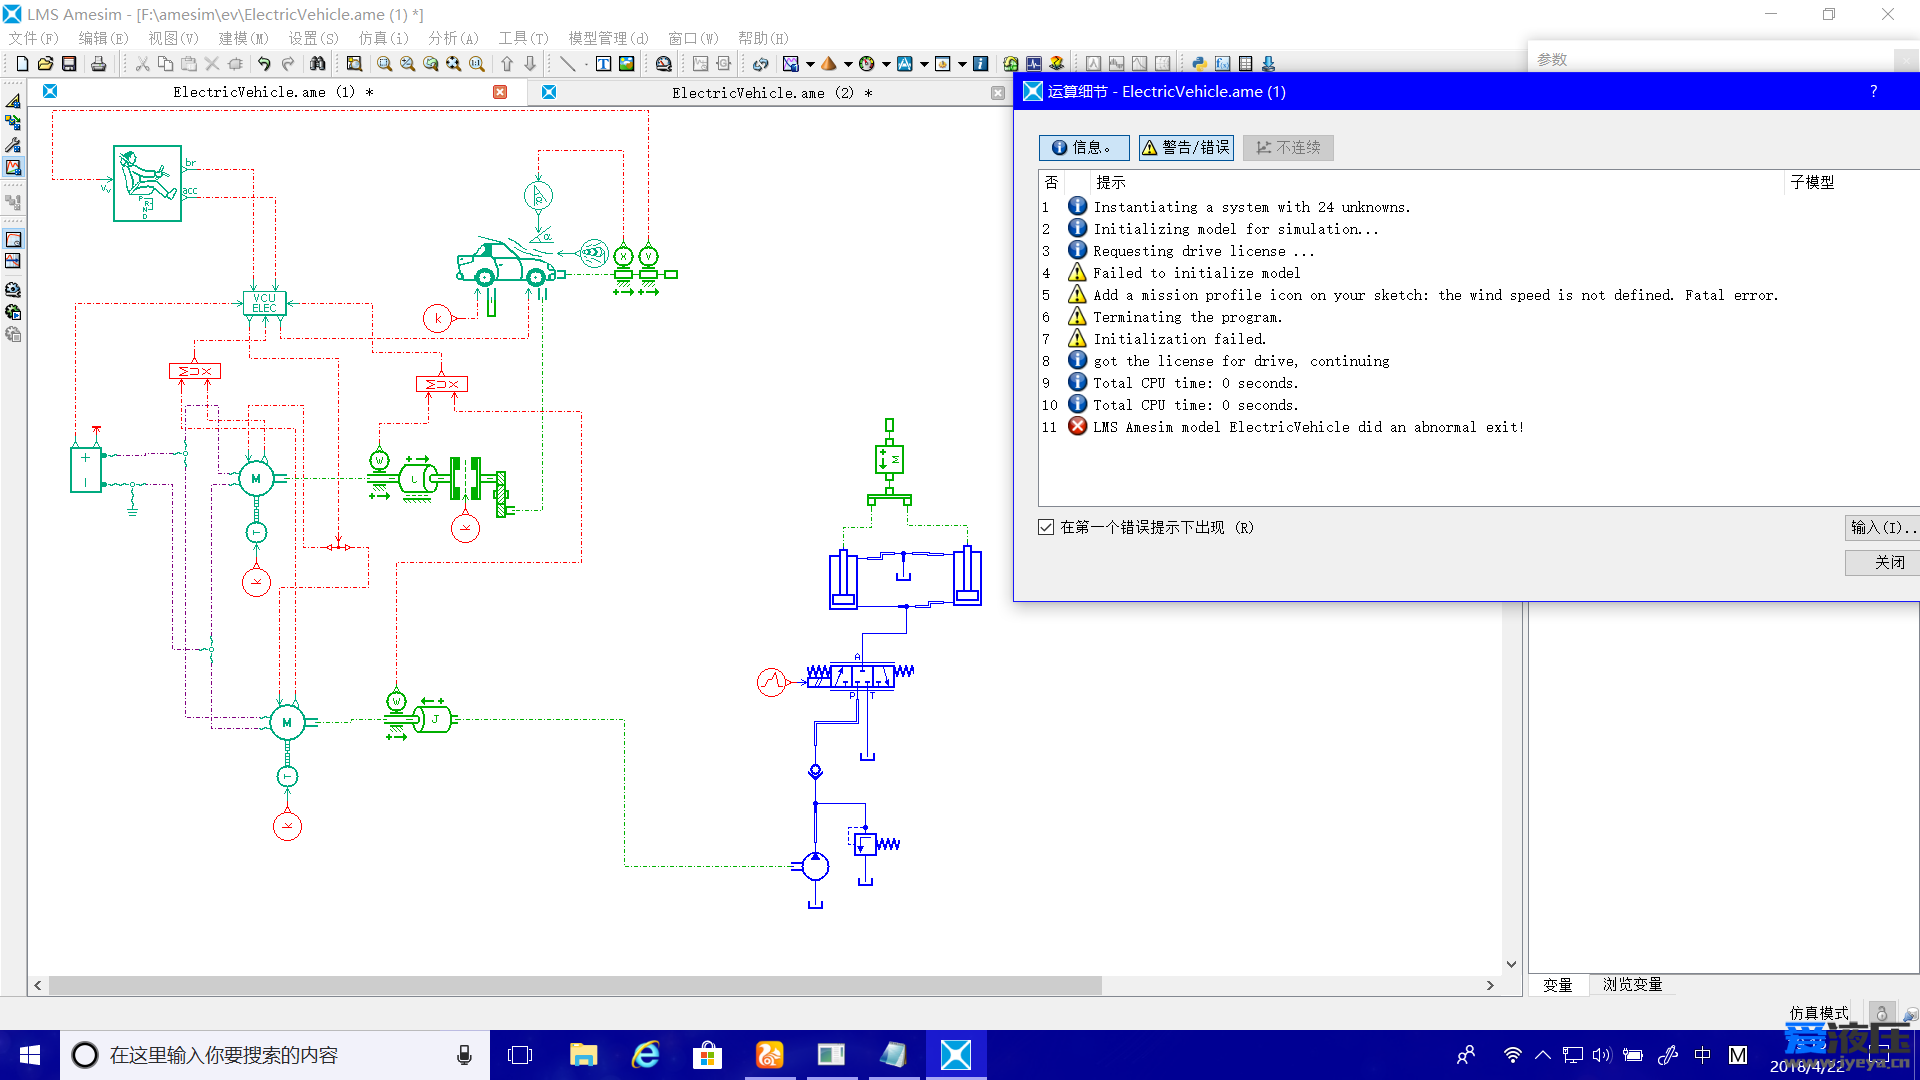Undo last action in toolbar
This screenshot has width=1920, height=1080.
[x=264, y=64]
